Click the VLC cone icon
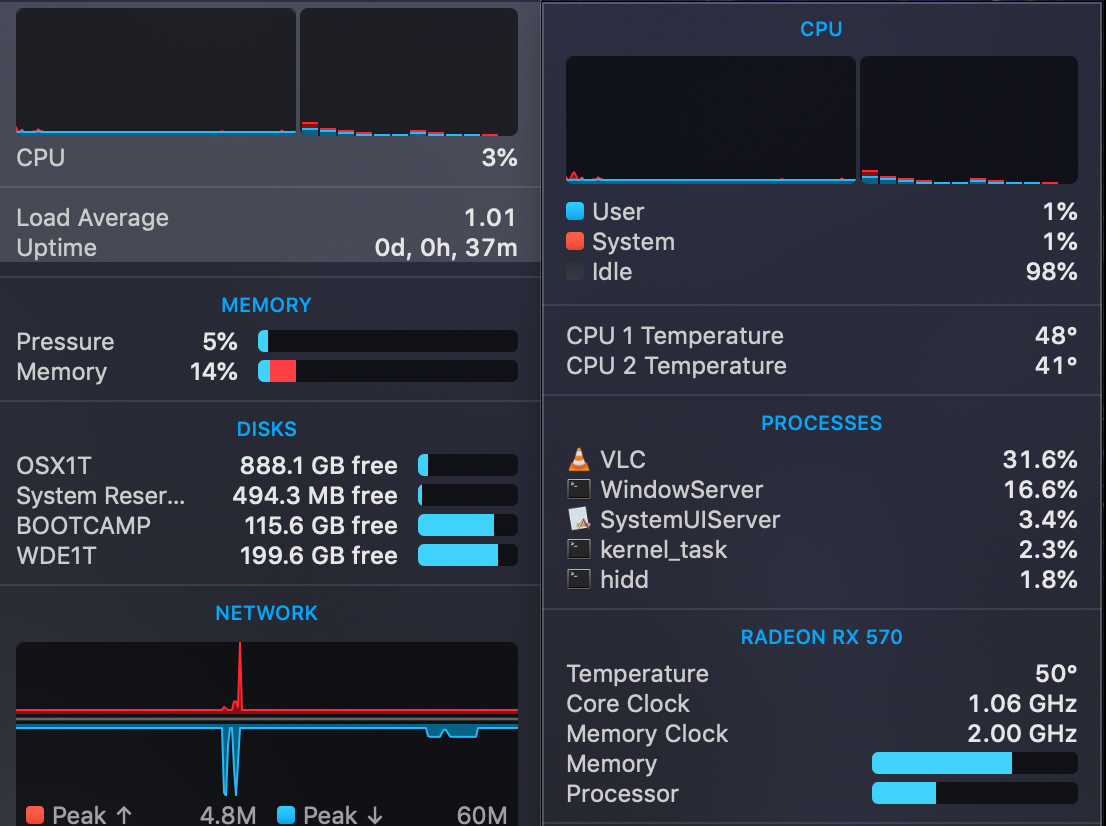This screenshot has width=1106, height=826. click(579, 460)
